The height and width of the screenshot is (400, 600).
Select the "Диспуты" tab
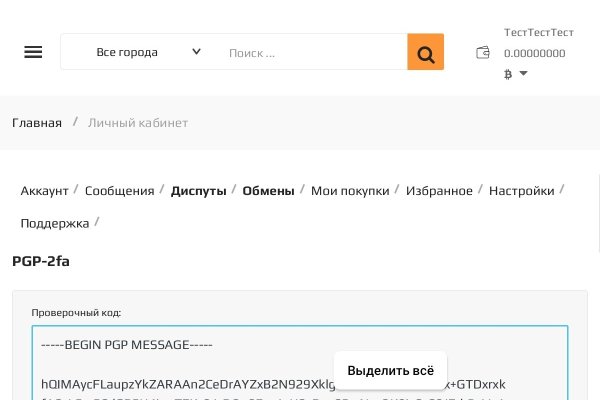tap(198, 190)
